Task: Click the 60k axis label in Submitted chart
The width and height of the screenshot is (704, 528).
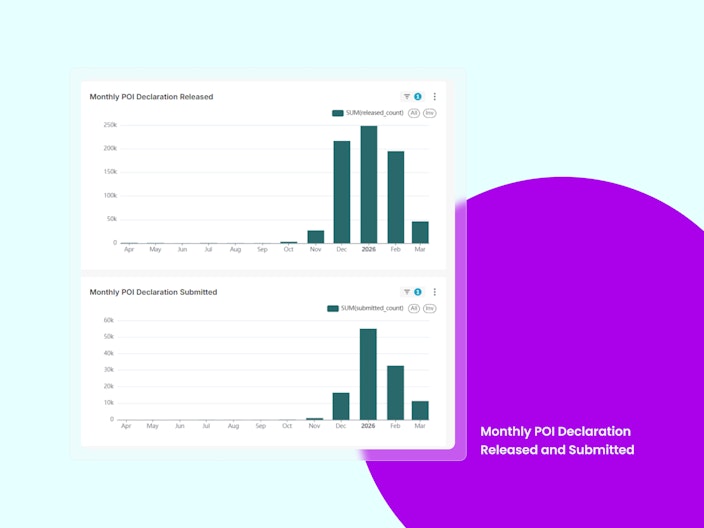Action: (109, 320)
